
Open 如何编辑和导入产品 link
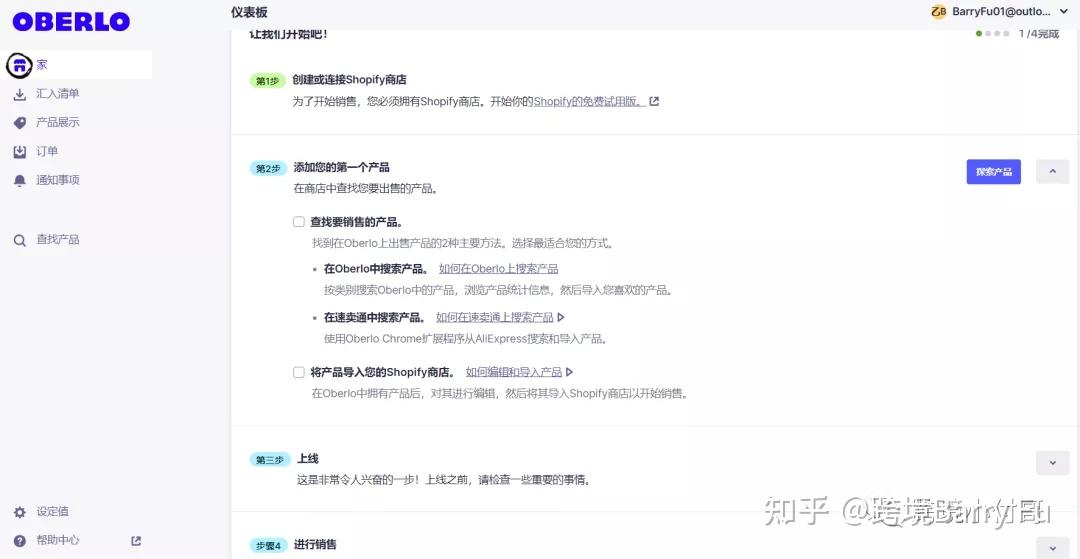coord(514,372)
